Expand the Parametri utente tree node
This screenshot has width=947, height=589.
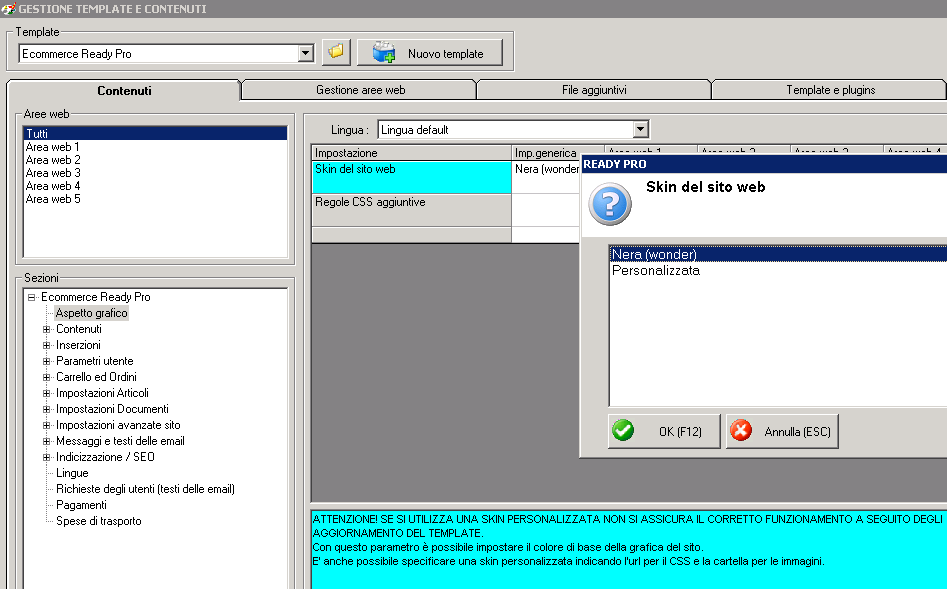tap(47, 361)
